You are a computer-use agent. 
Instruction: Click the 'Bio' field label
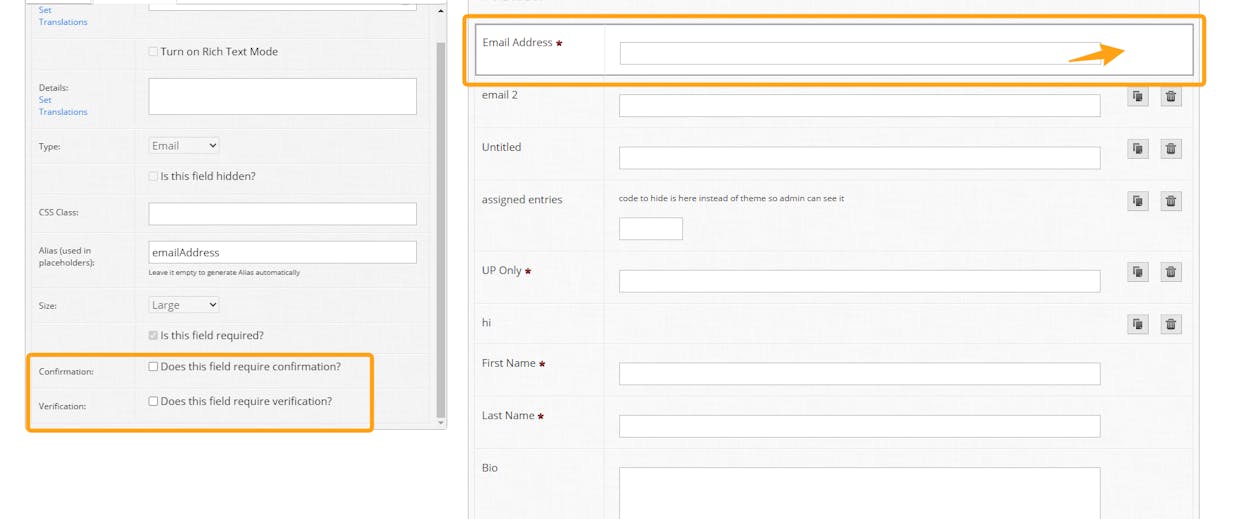[x=490, y=468]
